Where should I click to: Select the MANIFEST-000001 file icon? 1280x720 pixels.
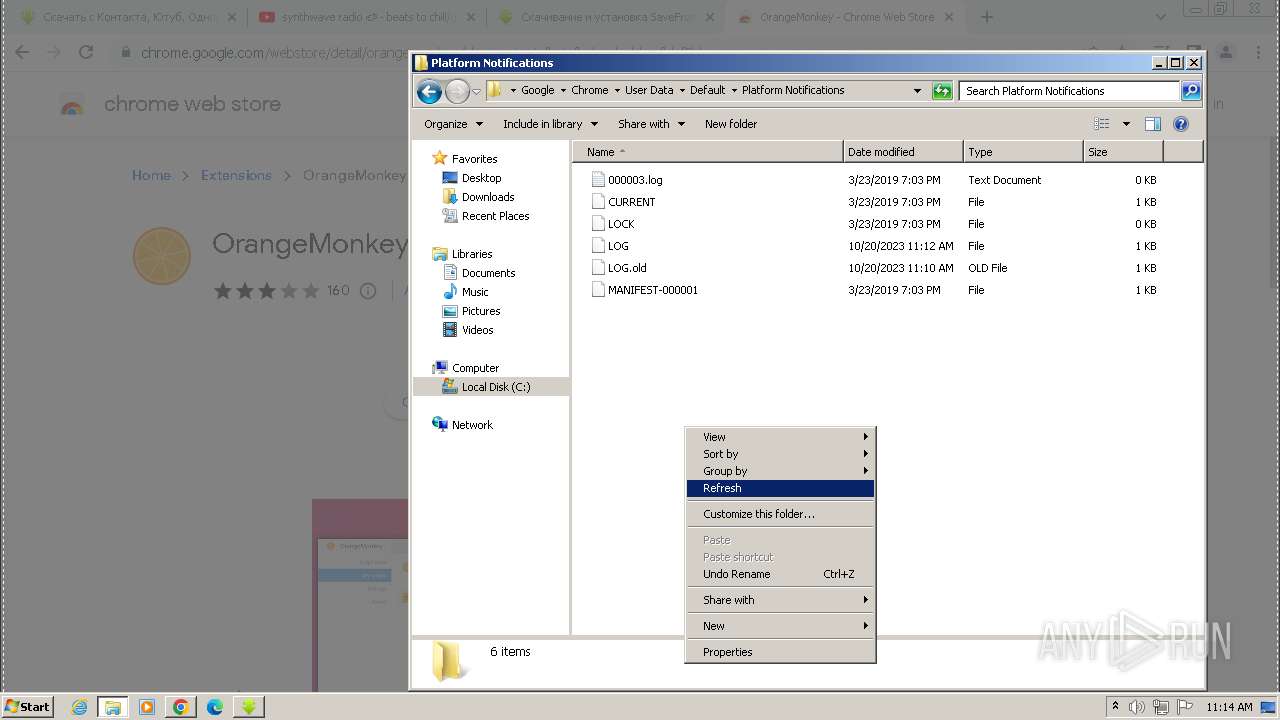598,290
